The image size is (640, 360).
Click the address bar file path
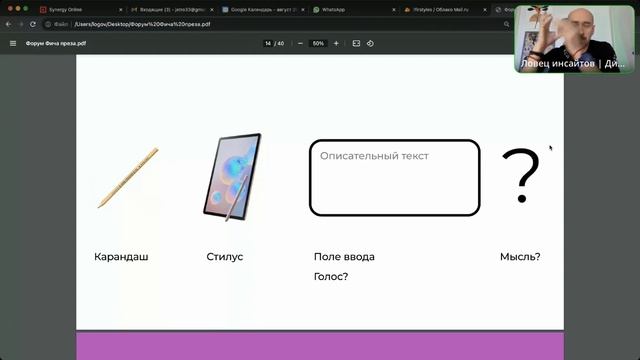[142, 24]
